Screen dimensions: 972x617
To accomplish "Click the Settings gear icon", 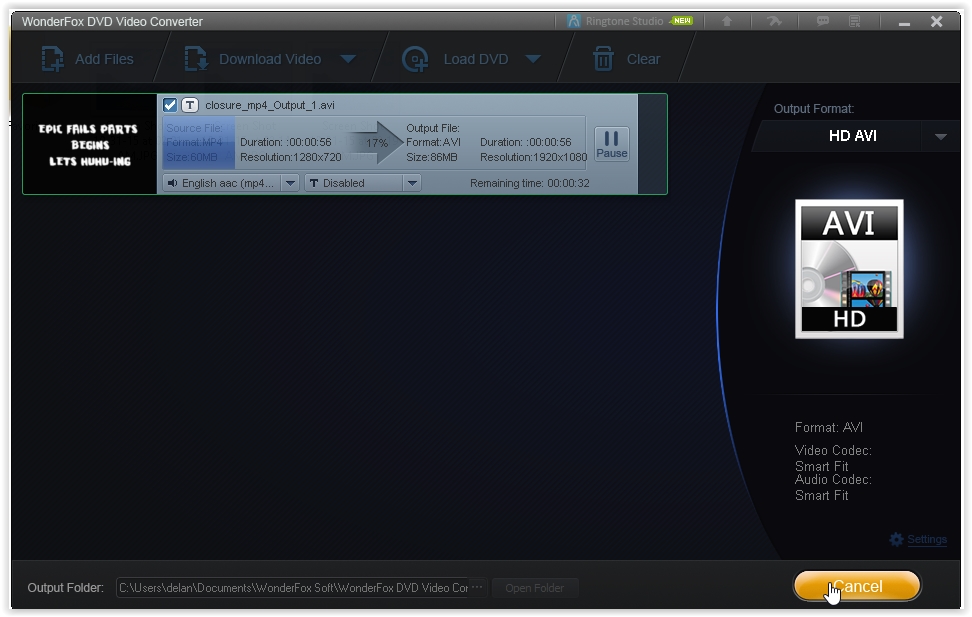I will pos(896,539).
